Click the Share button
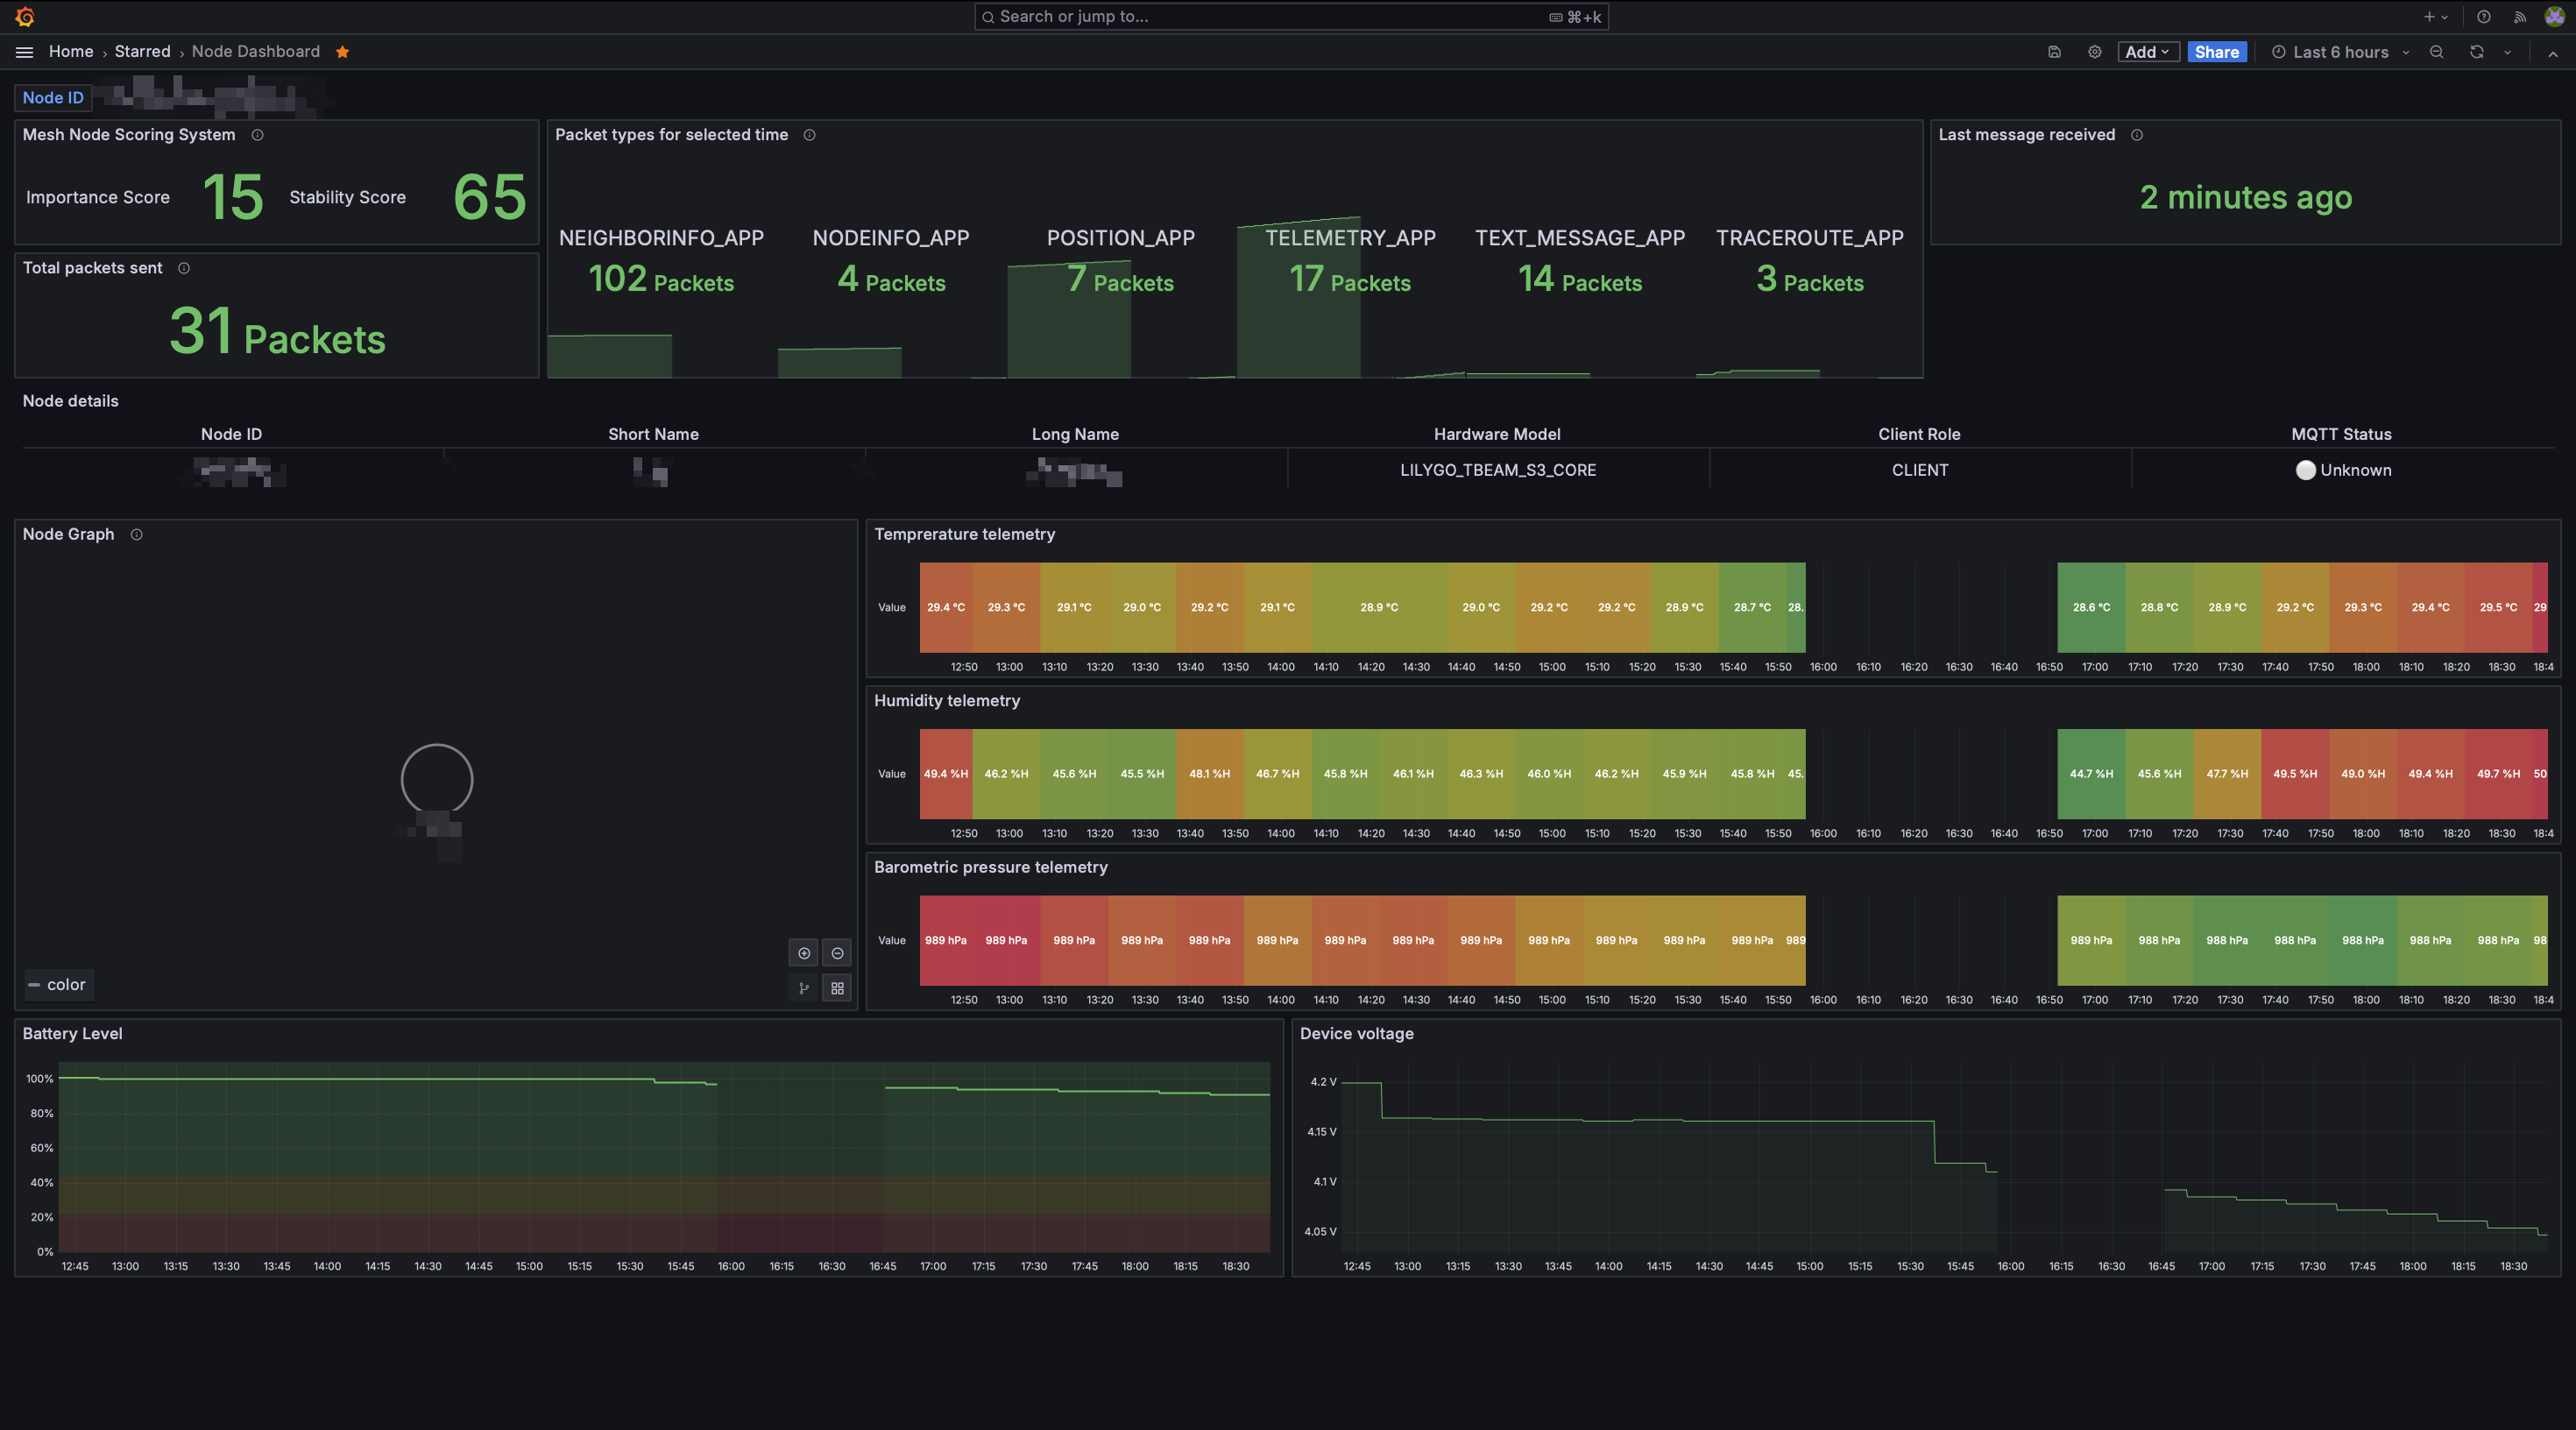The height and width of the screenshot is (1430, 2576). 2216,52
